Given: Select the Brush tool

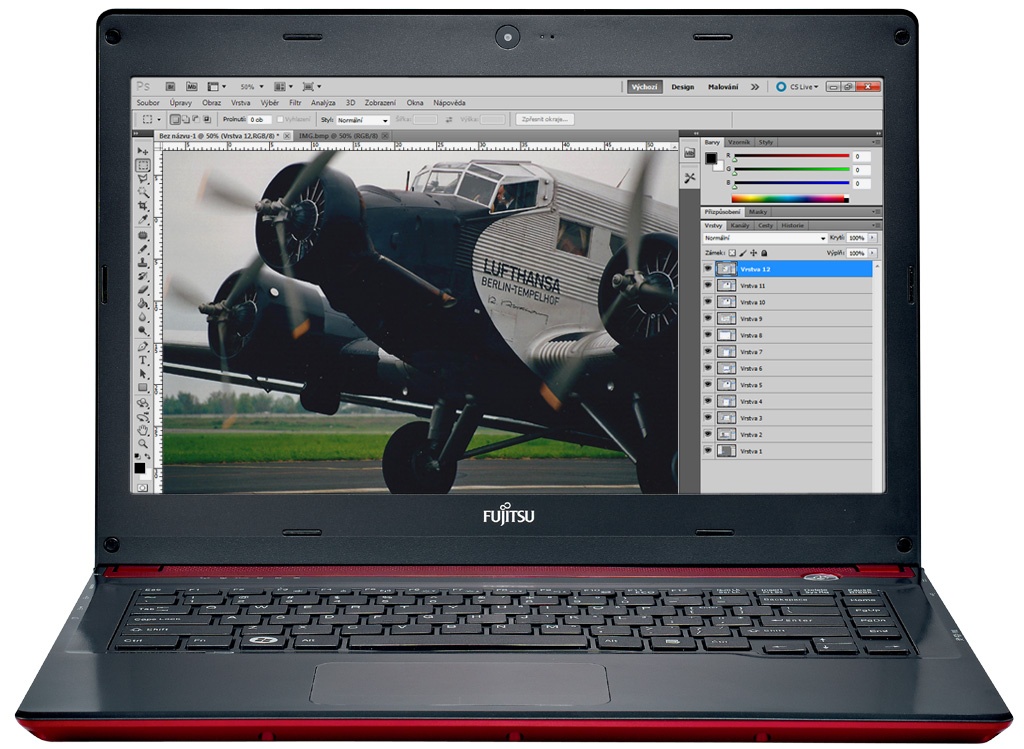Looking at the screenshot, I should pyautogui.click(x=142, y=249).
